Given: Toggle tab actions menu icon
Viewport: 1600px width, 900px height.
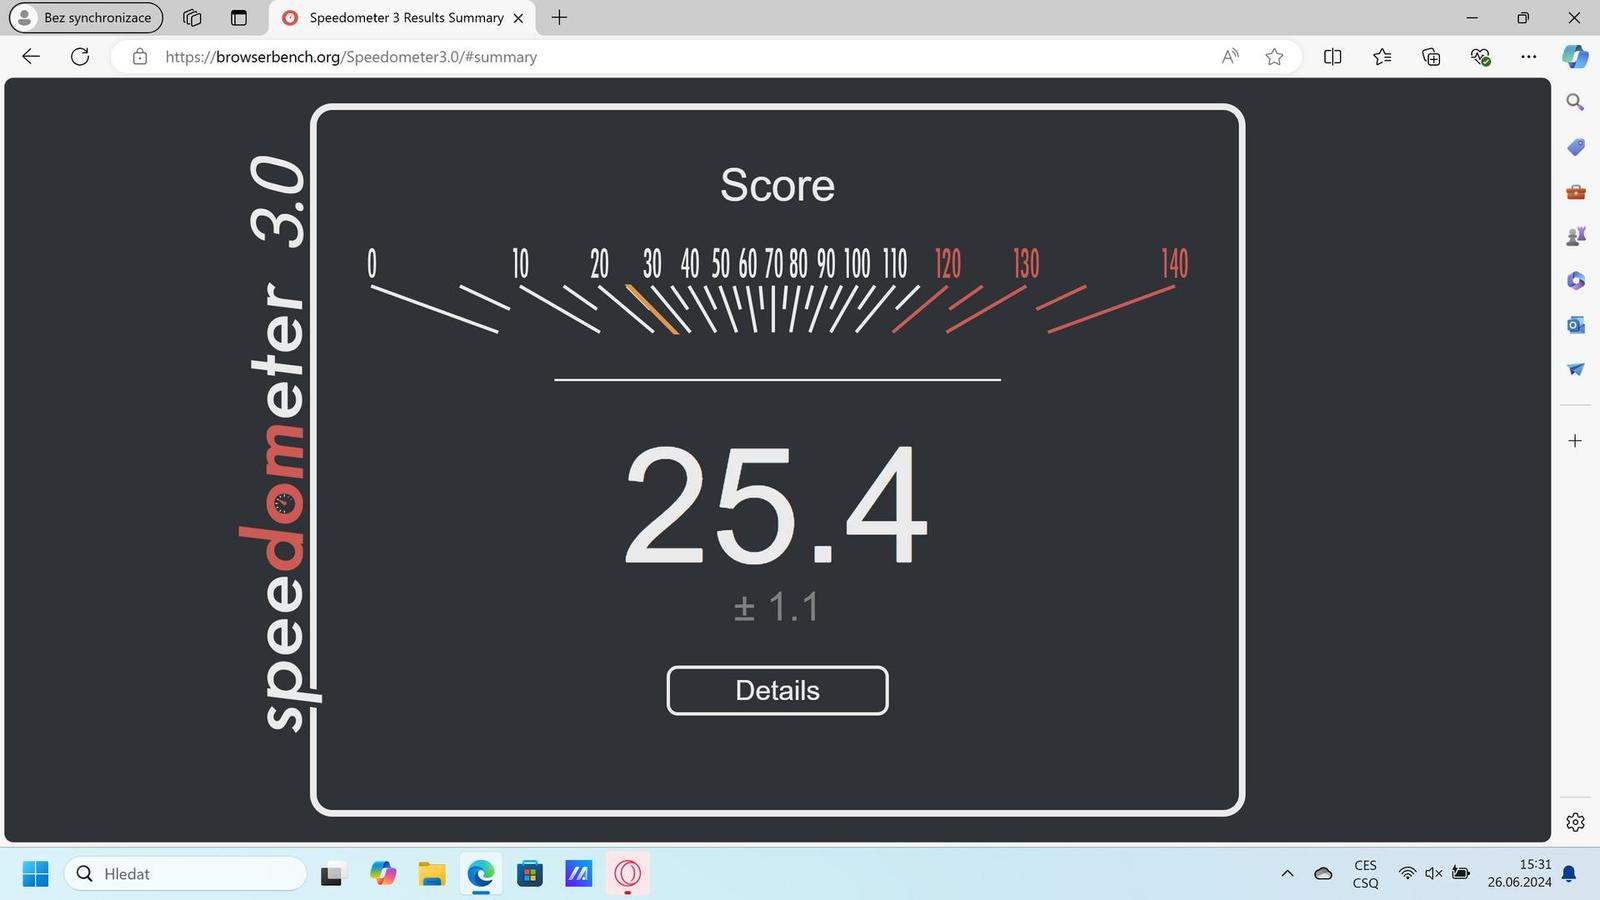Looking at the screenshot, I should (238, 17).
